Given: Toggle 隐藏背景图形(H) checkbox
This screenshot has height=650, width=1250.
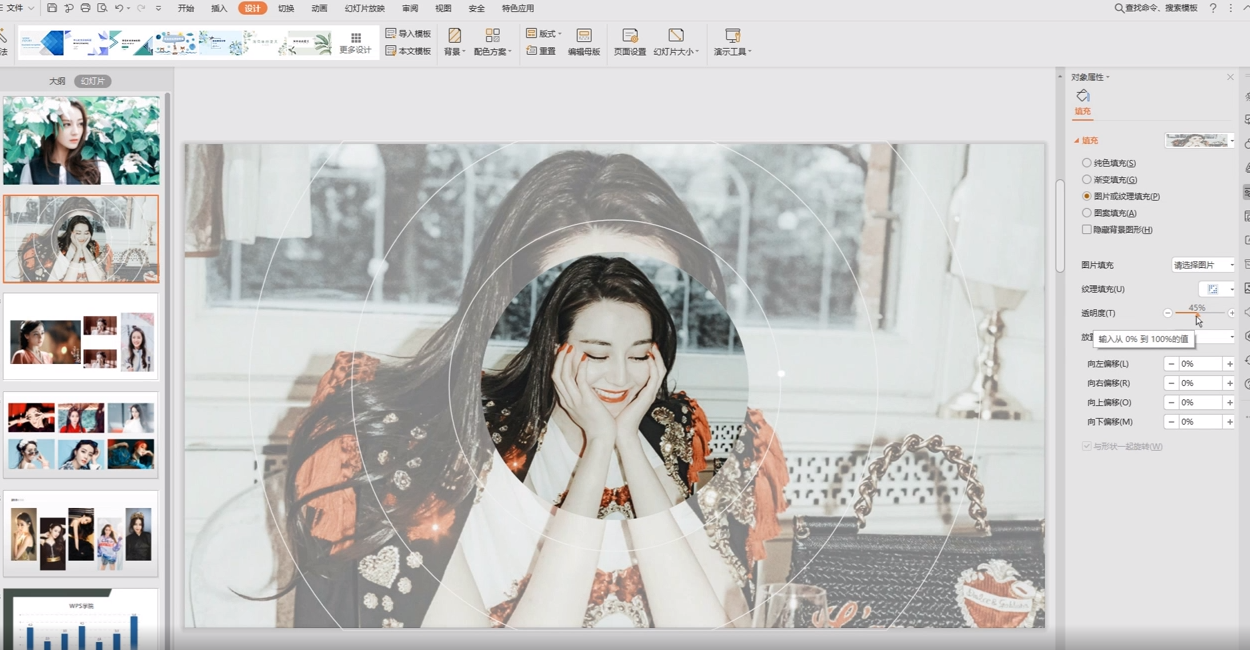Looking at the screenshot, I should tap(1087, 230).
